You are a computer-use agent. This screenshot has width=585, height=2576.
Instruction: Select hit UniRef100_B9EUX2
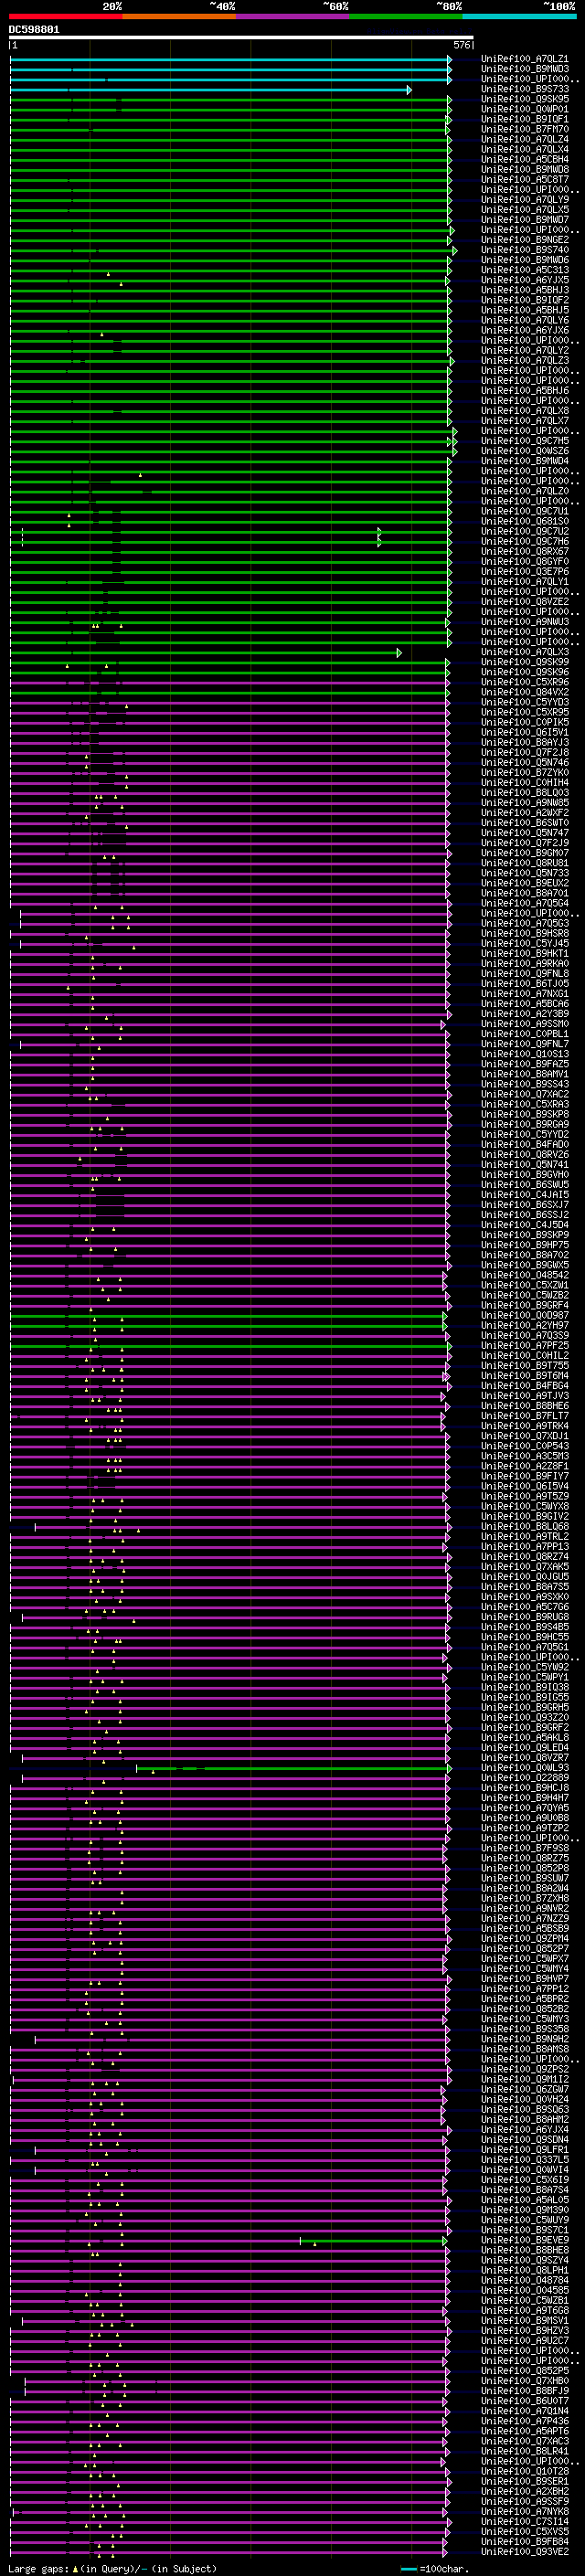[525, 883]
